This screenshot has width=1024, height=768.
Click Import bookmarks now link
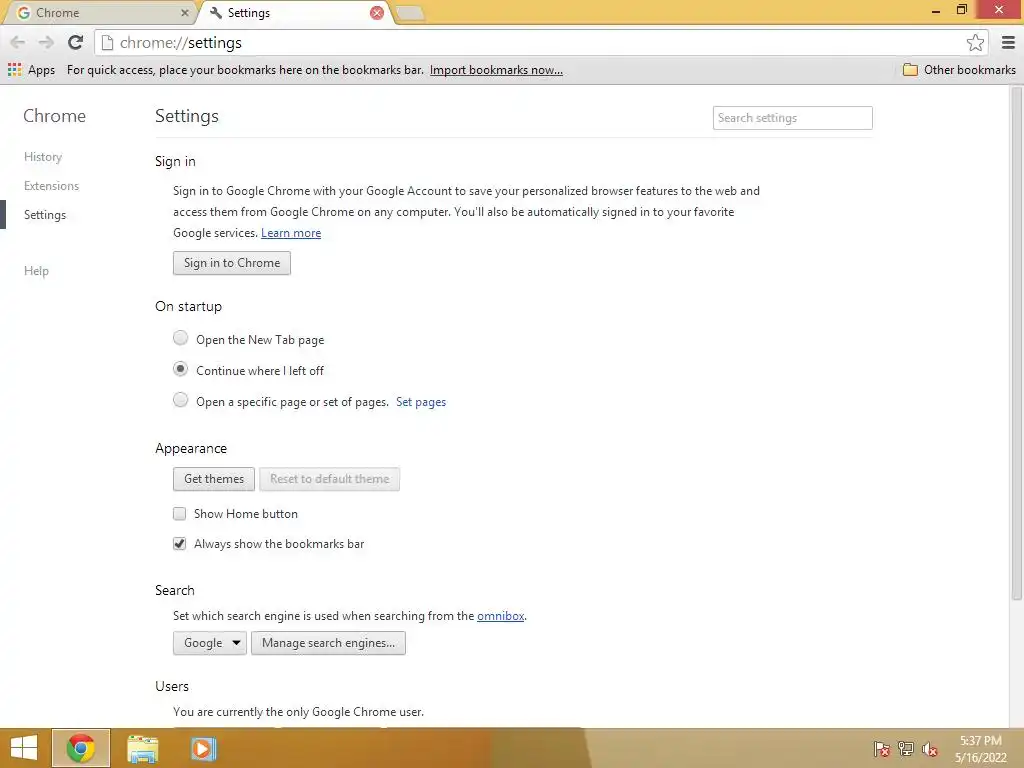pos(496,70)
